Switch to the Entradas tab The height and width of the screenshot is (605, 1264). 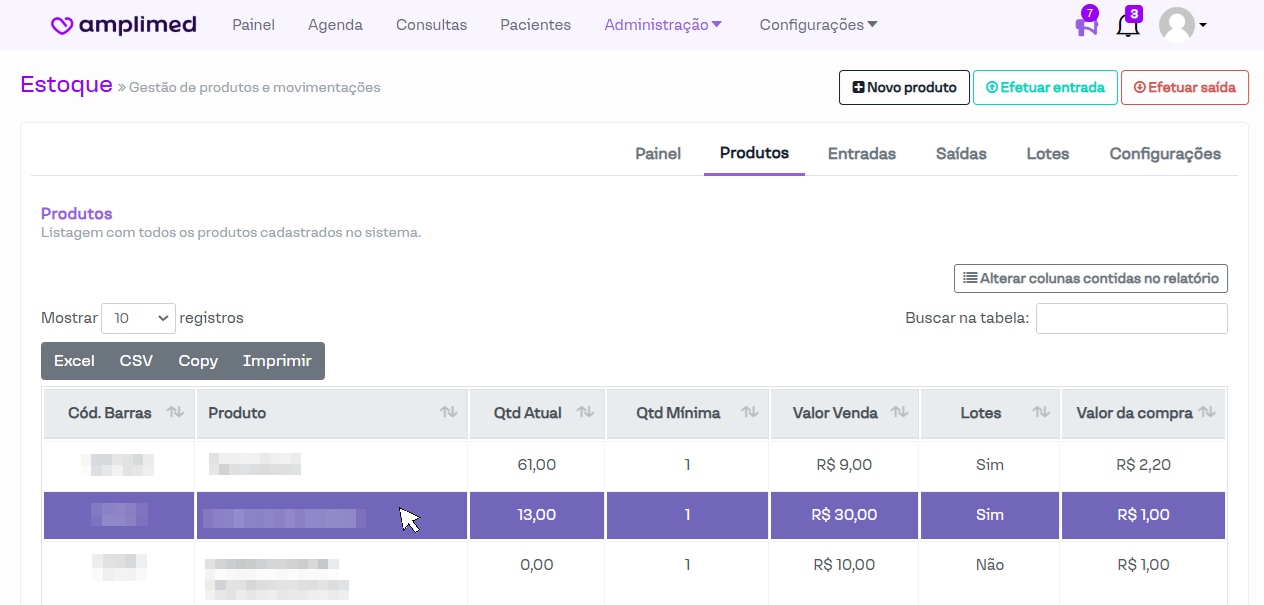pos(861,154)
